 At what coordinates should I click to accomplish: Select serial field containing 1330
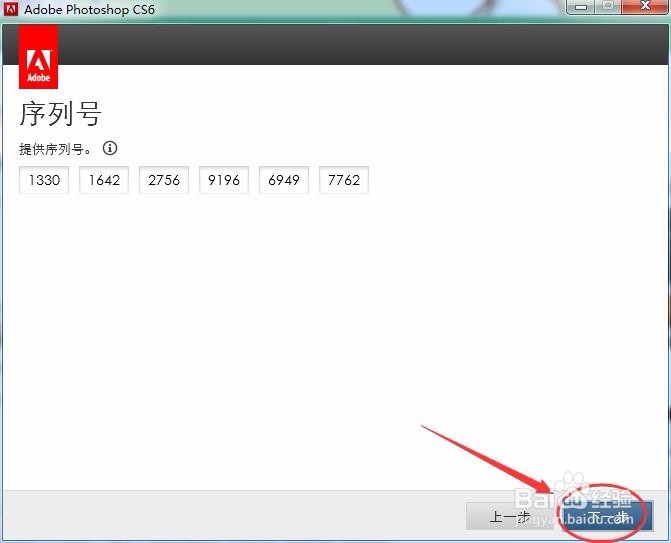(44, 180)
